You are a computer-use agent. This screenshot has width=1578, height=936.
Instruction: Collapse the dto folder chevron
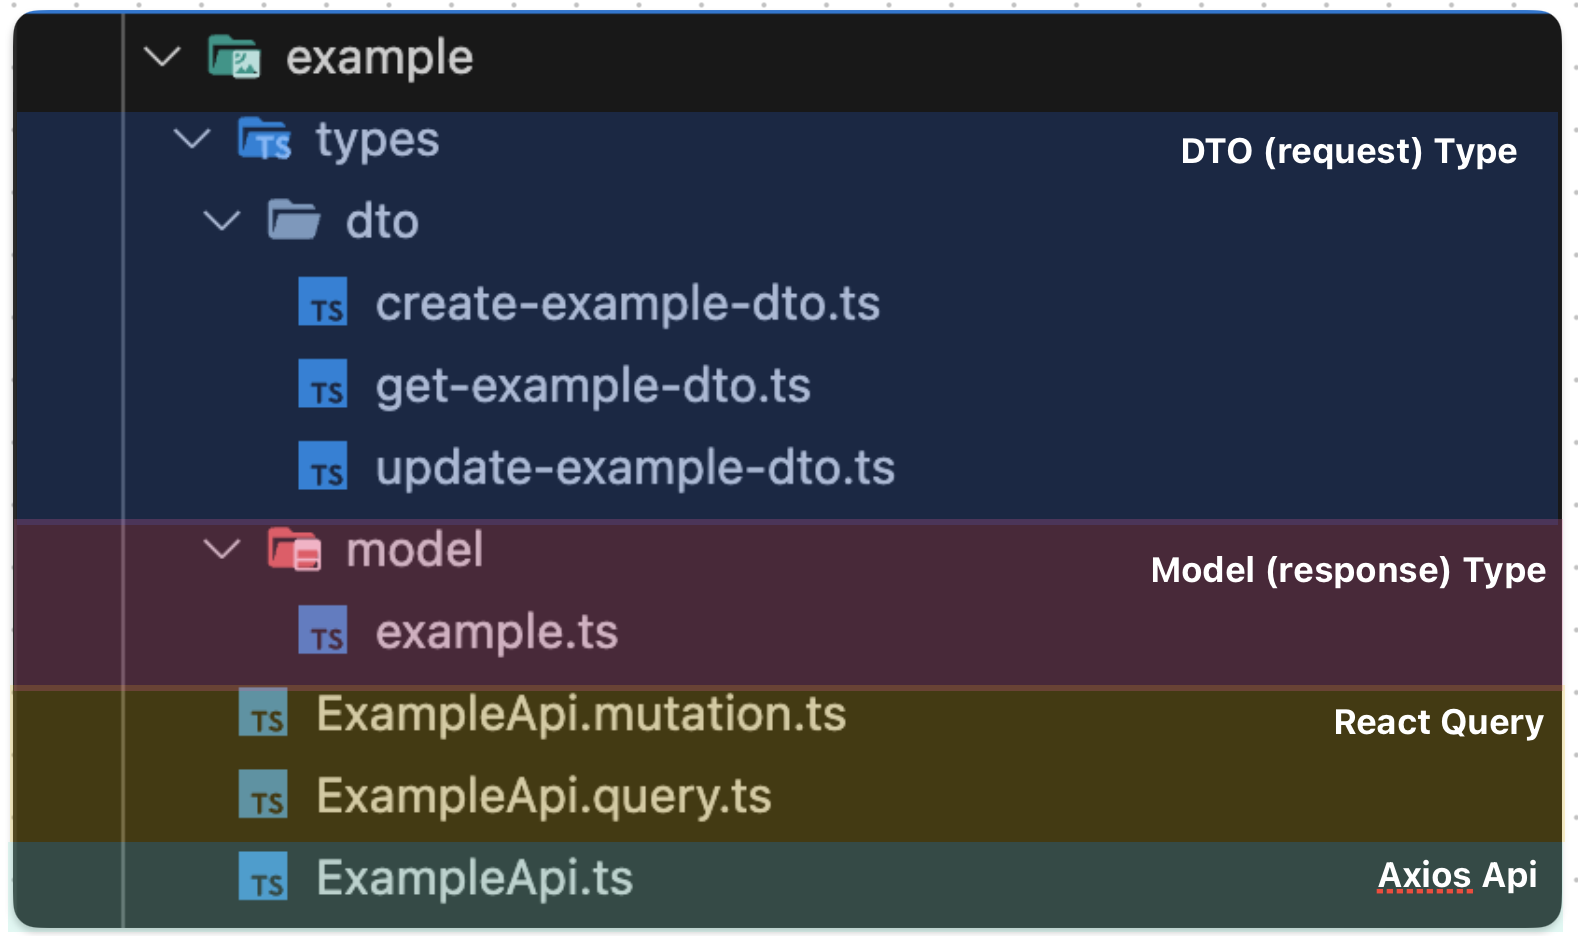tap(221, 220)
